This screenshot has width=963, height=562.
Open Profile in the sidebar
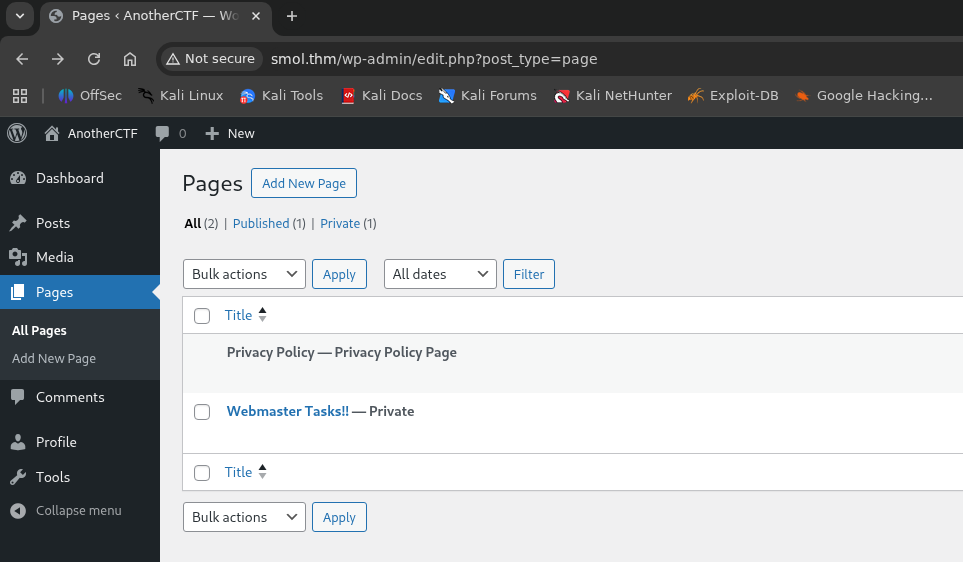pos(80,442)
